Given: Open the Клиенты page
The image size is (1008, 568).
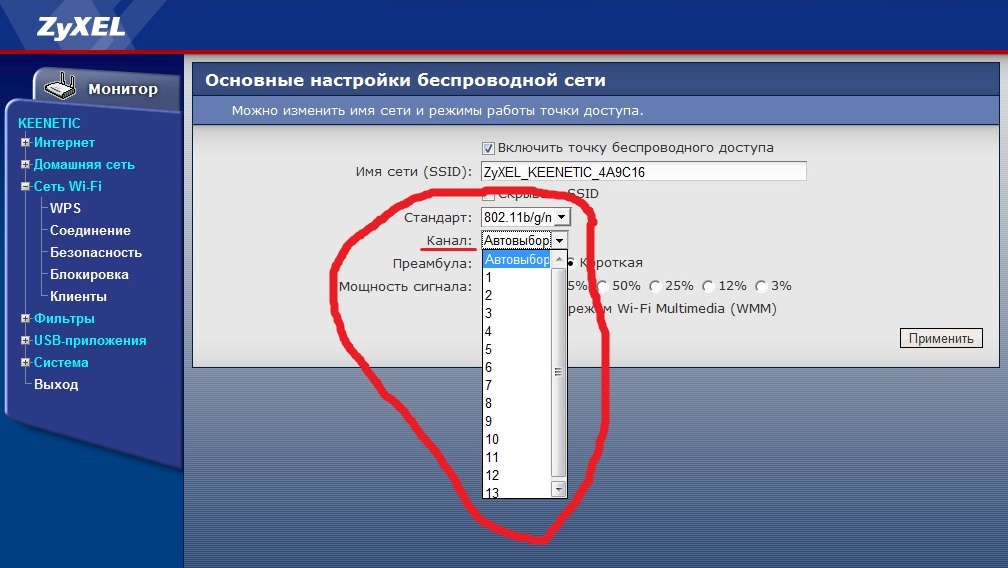Looking at the screenshot, I should click(x=78, y=297).
